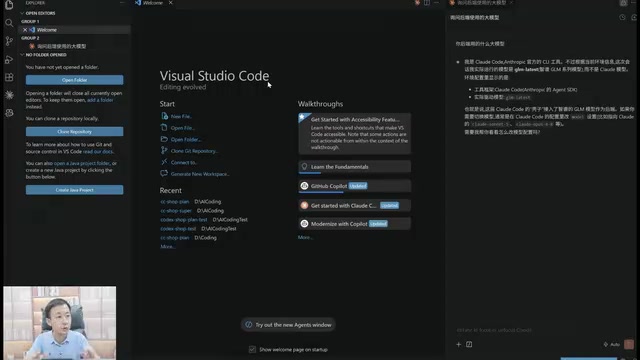Click the Open Folder blue button

click(x=74, y=80)
